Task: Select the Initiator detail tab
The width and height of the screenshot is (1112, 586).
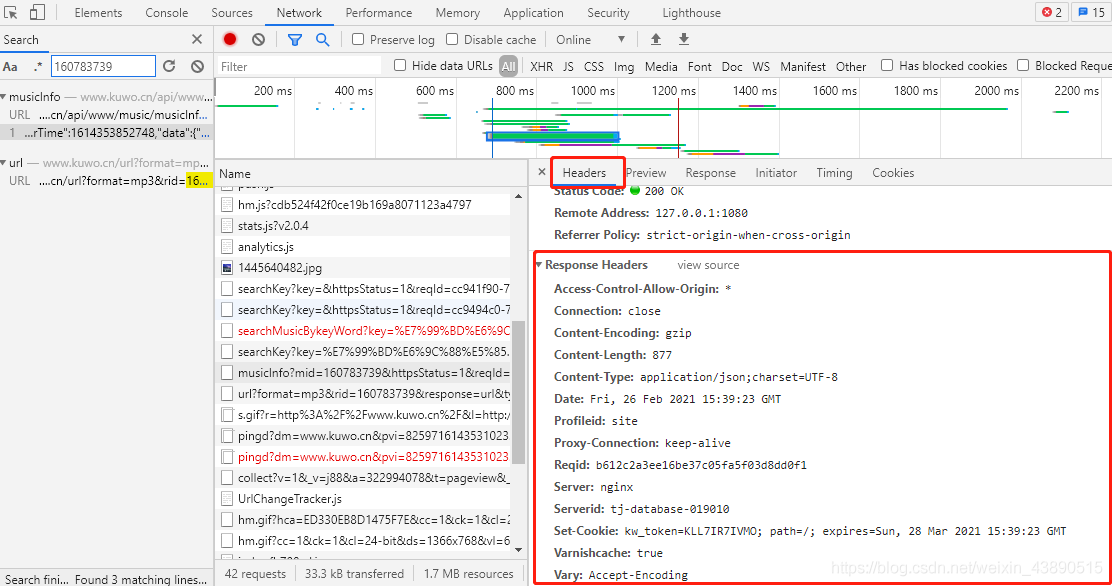Action: coord(776,172)
